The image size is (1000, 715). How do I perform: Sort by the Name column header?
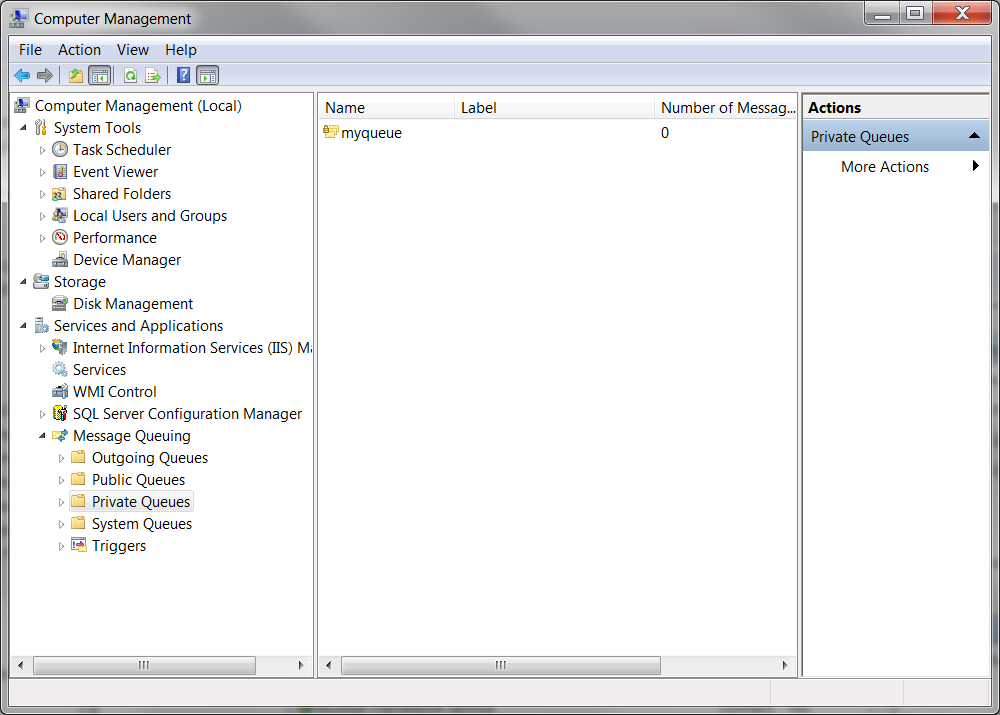point(386,108)
